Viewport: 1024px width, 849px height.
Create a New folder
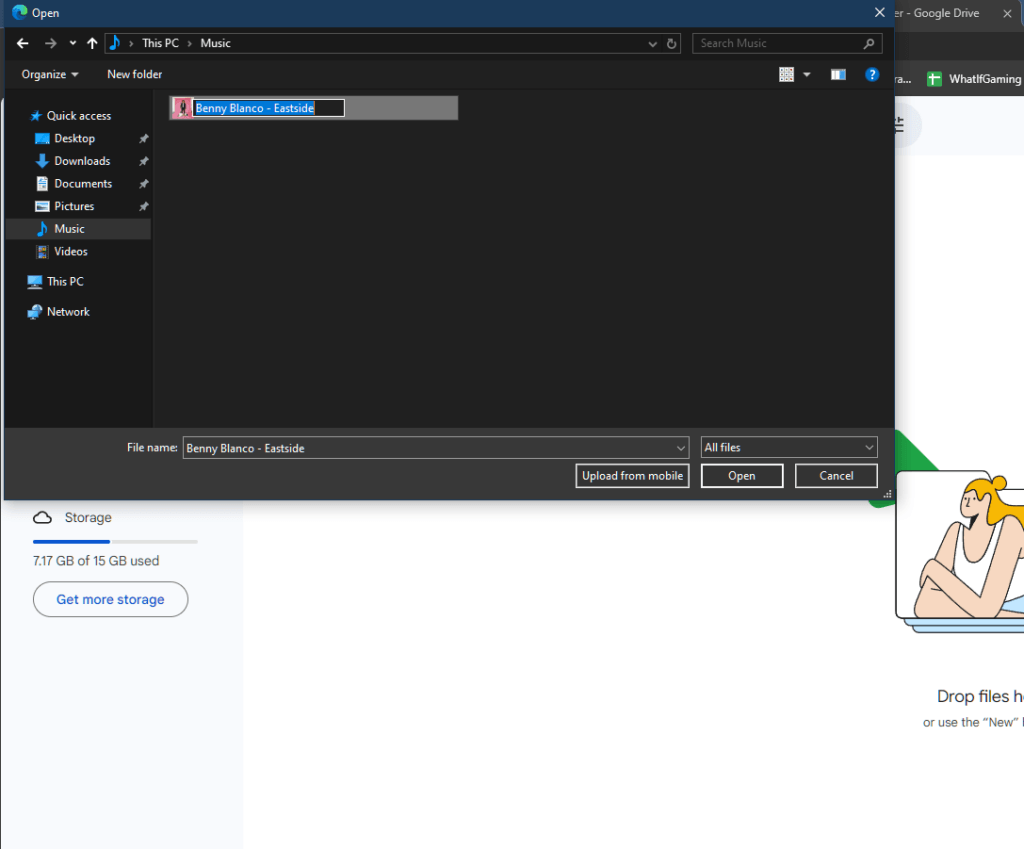click(135, 74)
